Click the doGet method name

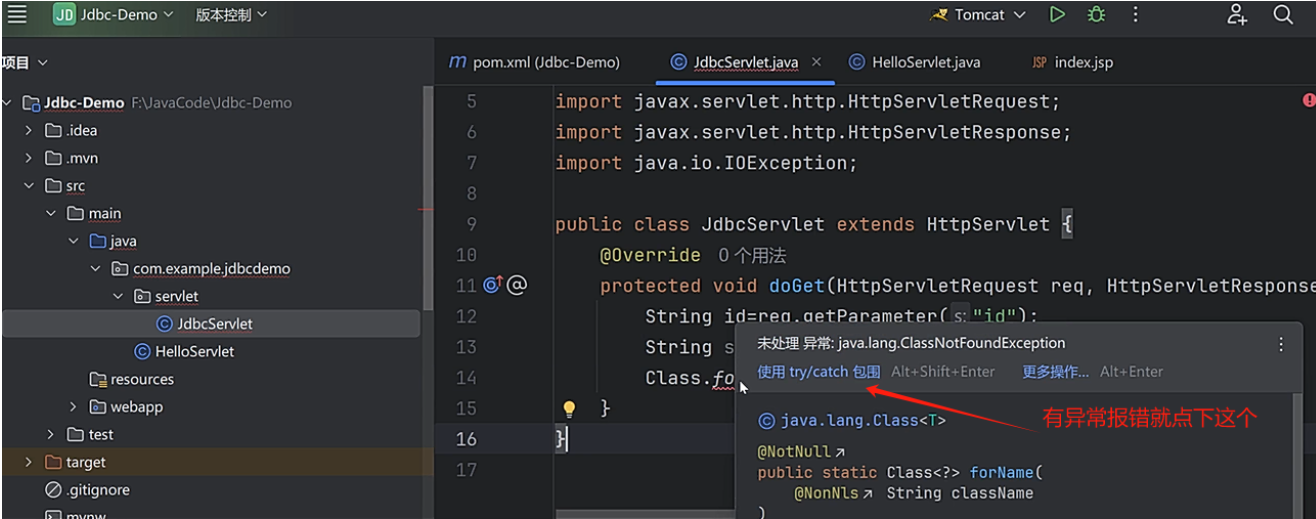click(797, 286)
